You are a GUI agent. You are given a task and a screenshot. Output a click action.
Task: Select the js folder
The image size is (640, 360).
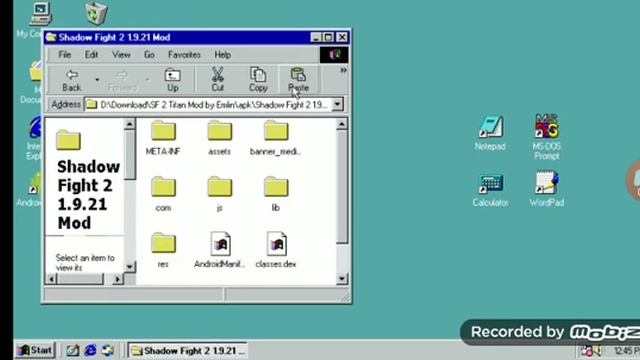point(220,194)
